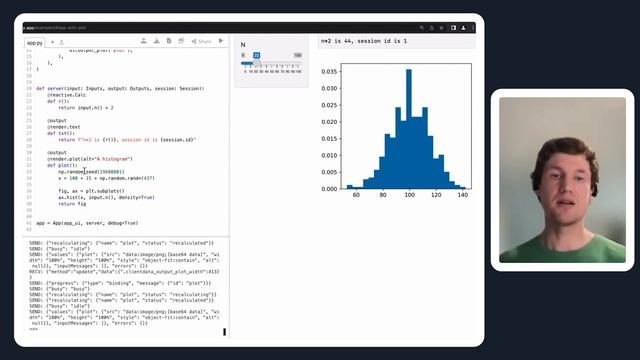Run the app with the play button
The image size is (640, 360).
[x=221, y=41]
